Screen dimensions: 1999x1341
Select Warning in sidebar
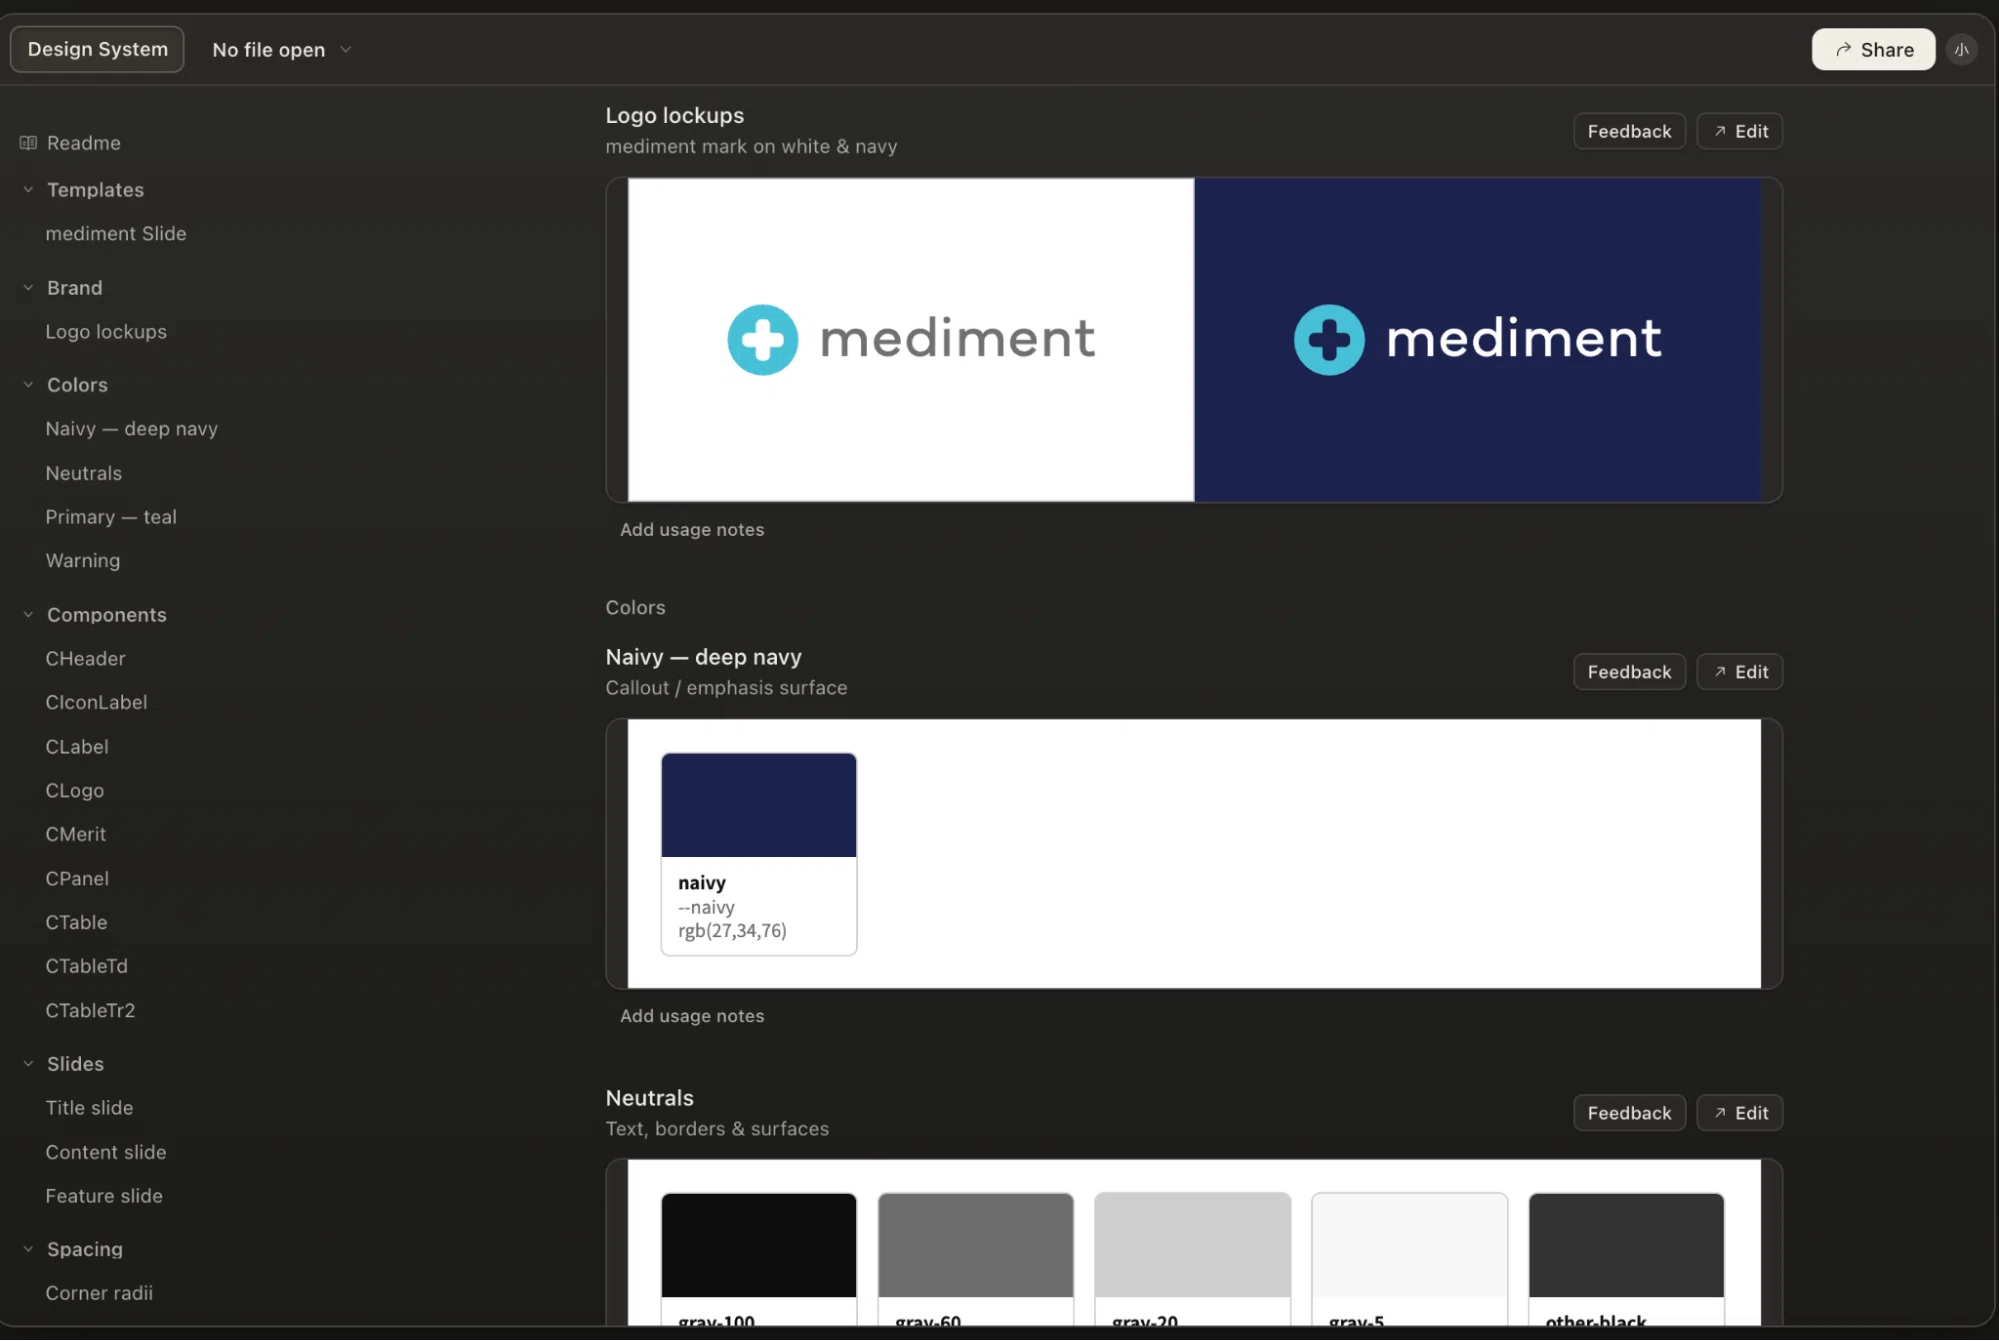point(83,561)
